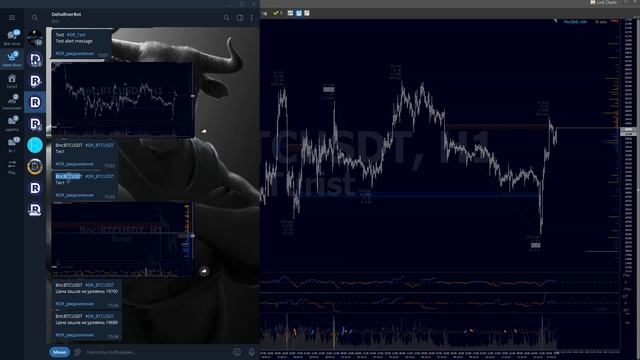Screen dimensions: 640x360
Task: Forward the first chart image message
Action: coord(204,131)
